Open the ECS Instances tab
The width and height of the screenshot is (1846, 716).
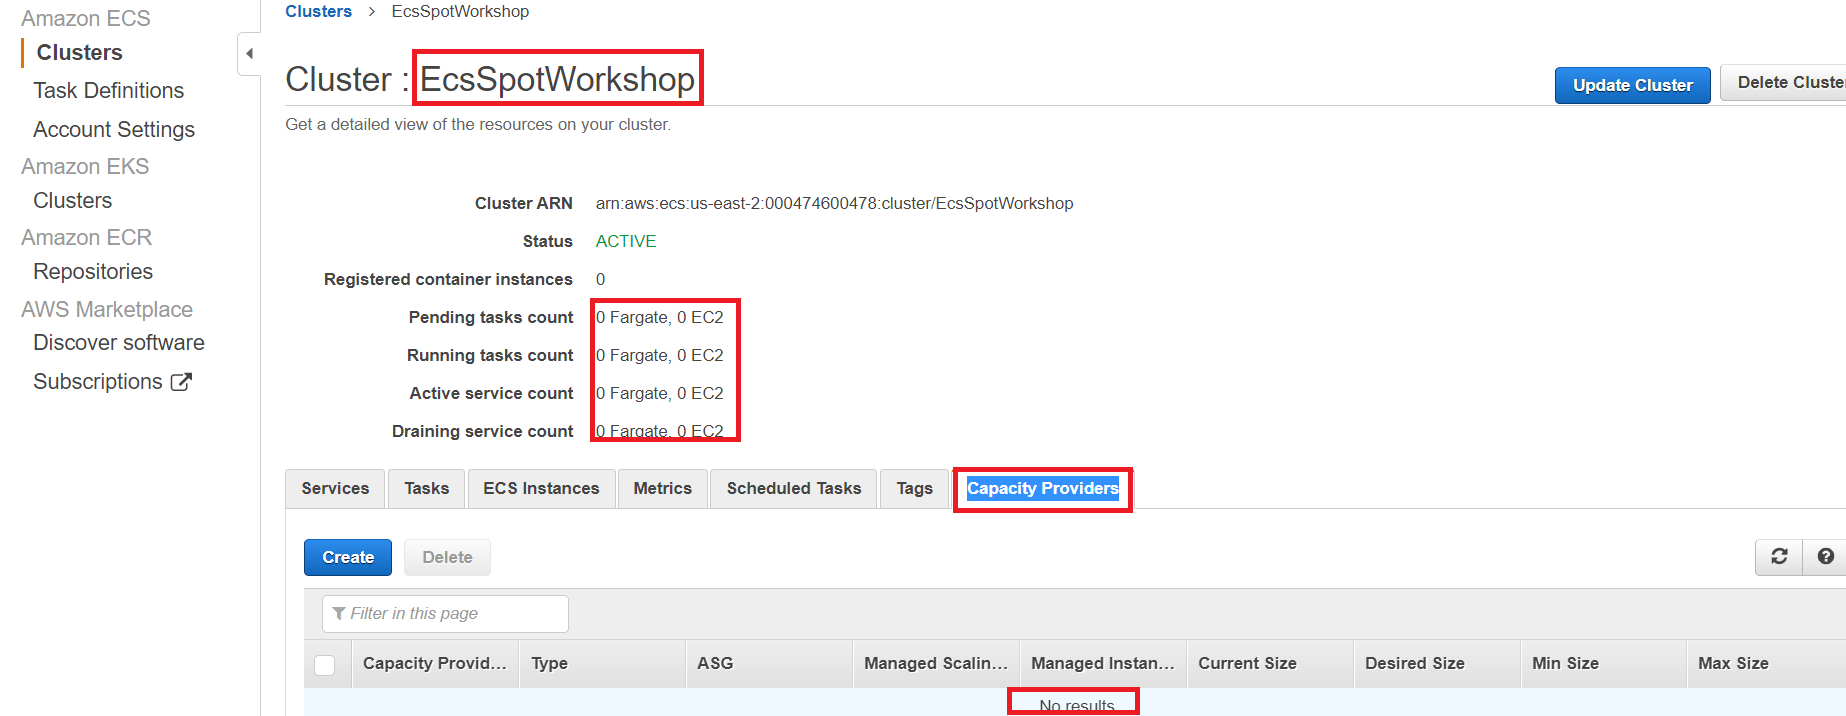tap(541, 489)
